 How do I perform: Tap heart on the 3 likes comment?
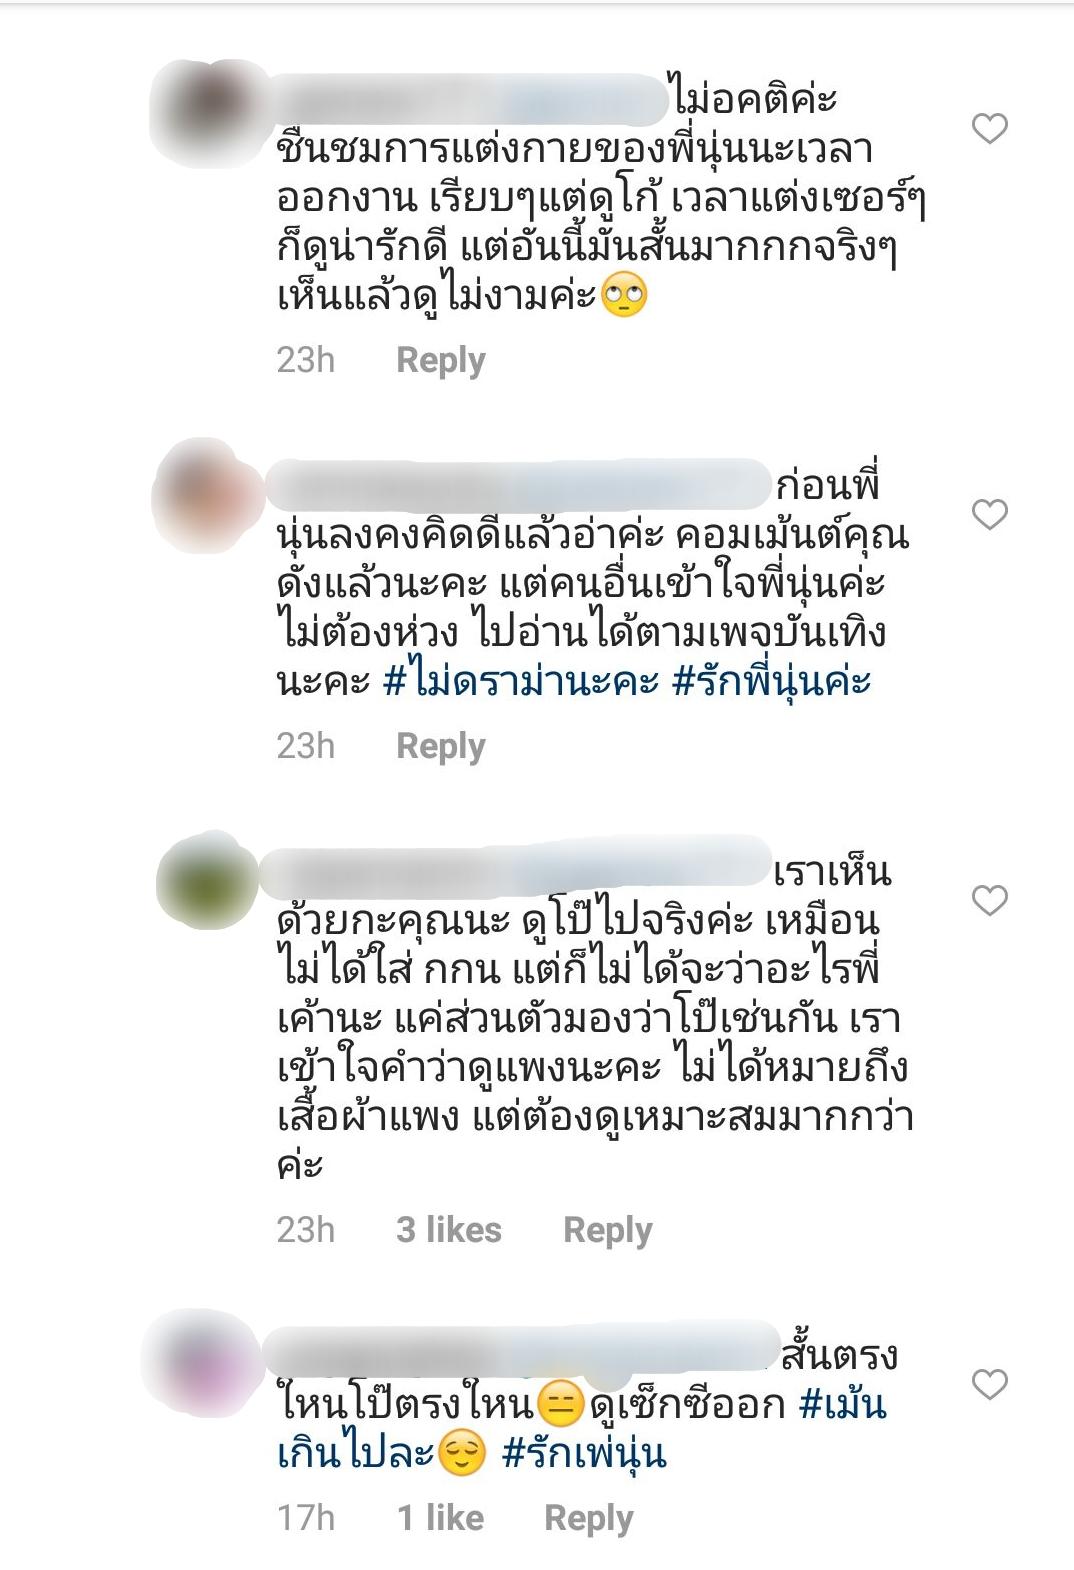[990, 900]
